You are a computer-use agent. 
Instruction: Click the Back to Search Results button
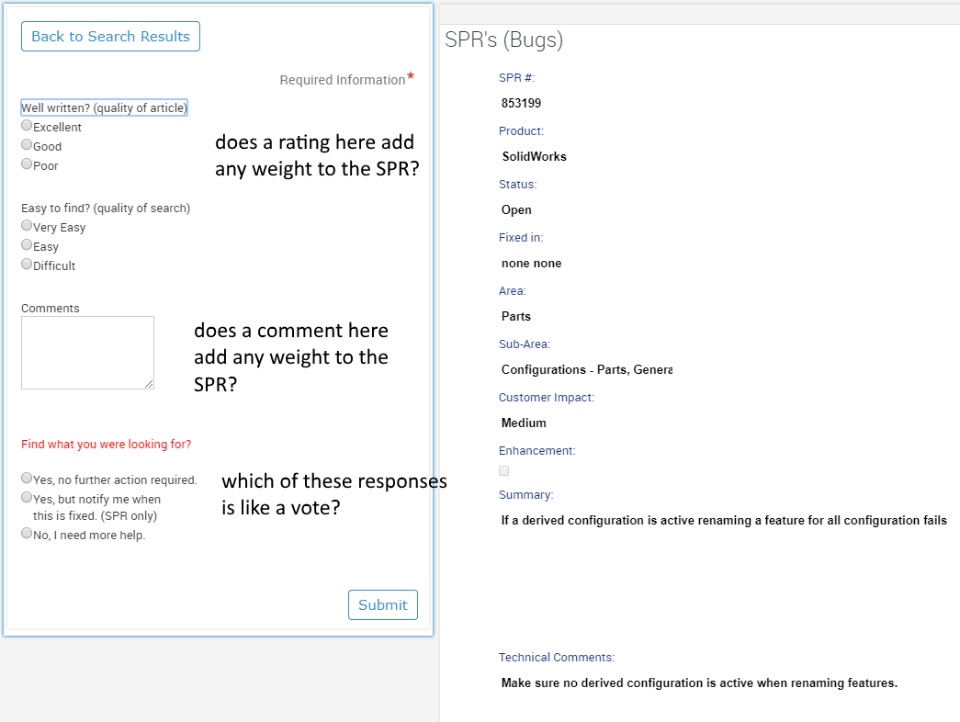coord(110,36)
